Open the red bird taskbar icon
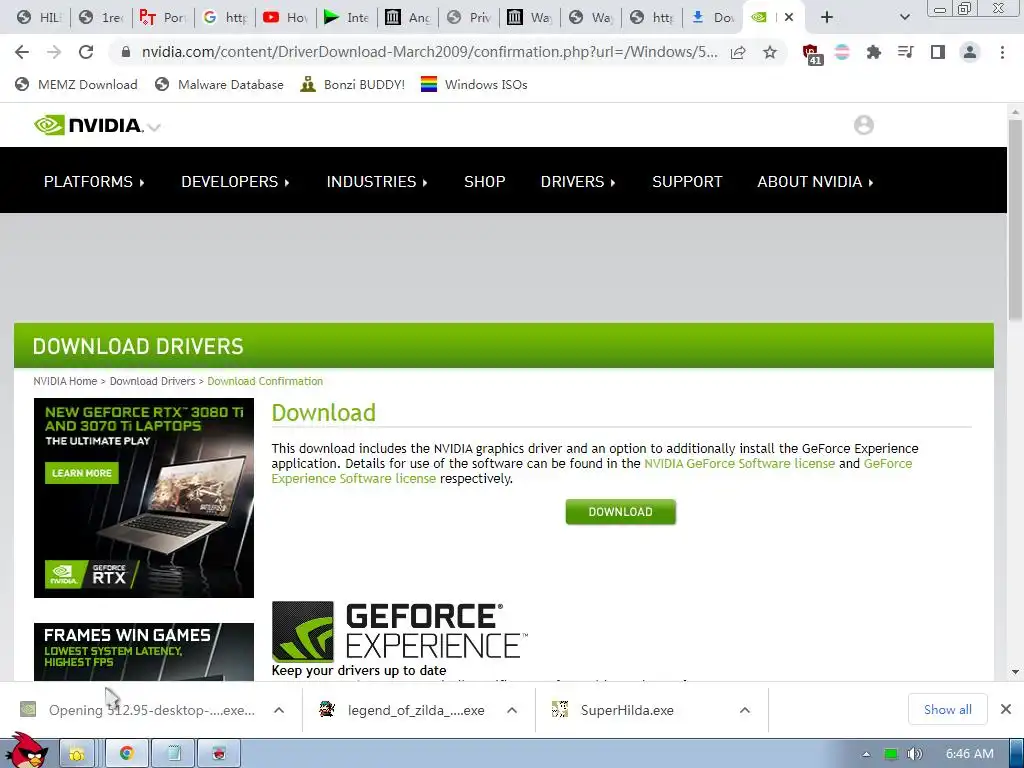This screenshot has width=1024, height=768. click(219, 754)
